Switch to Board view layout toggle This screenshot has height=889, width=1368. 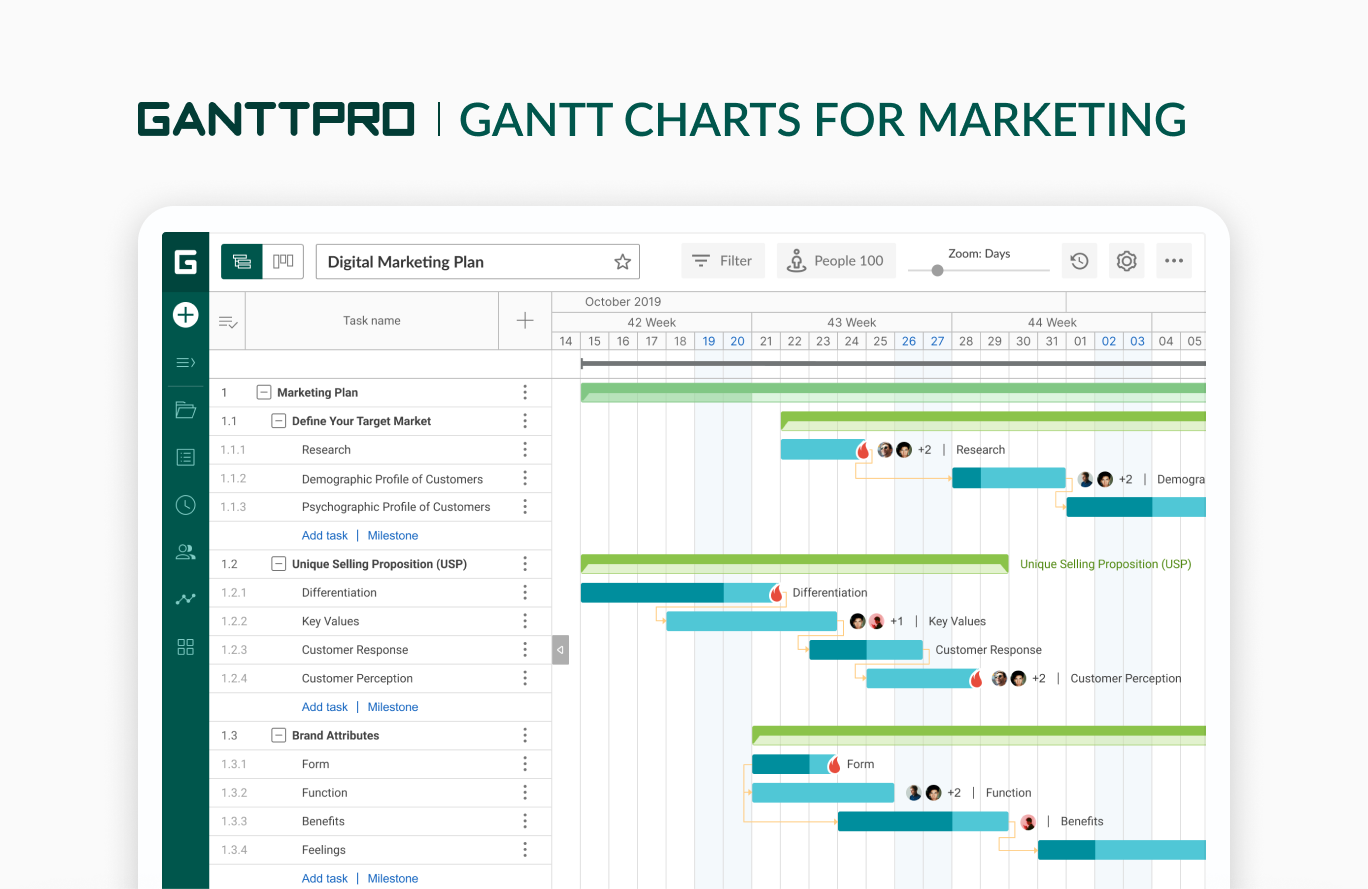coord(283,260)
